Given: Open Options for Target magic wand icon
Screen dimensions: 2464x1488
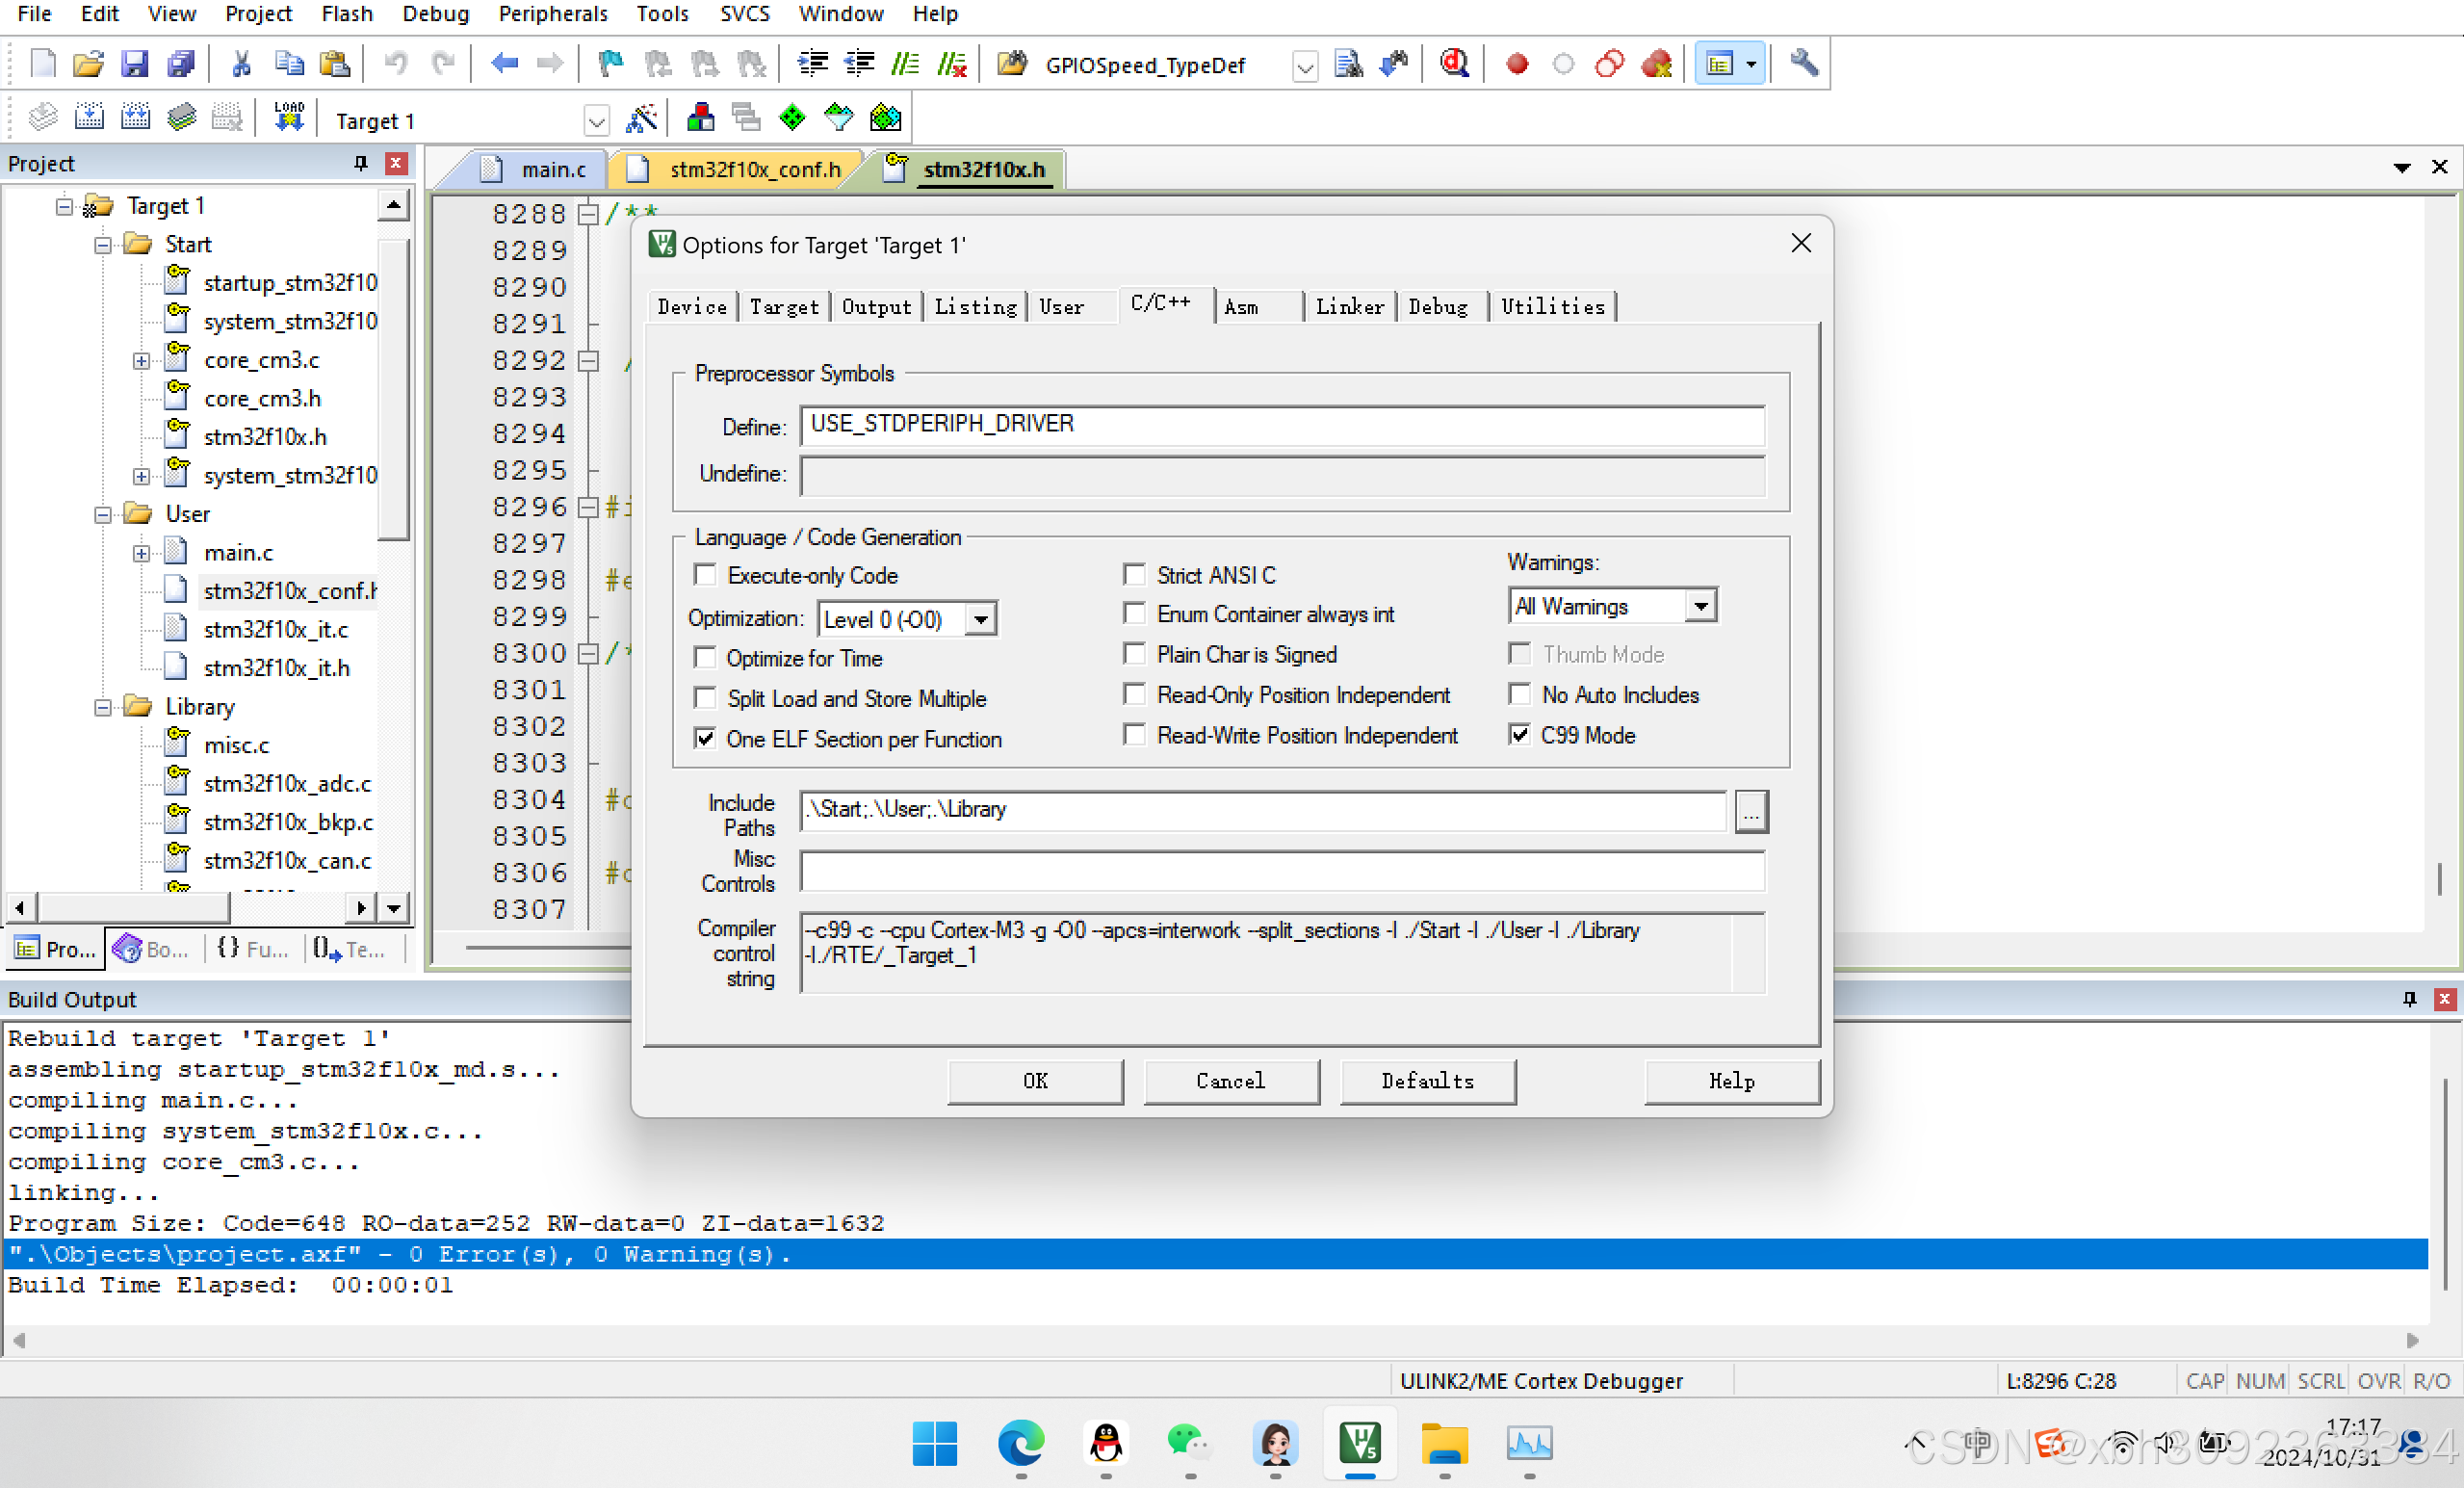Looking at the screenshot, I should point(641,118).
